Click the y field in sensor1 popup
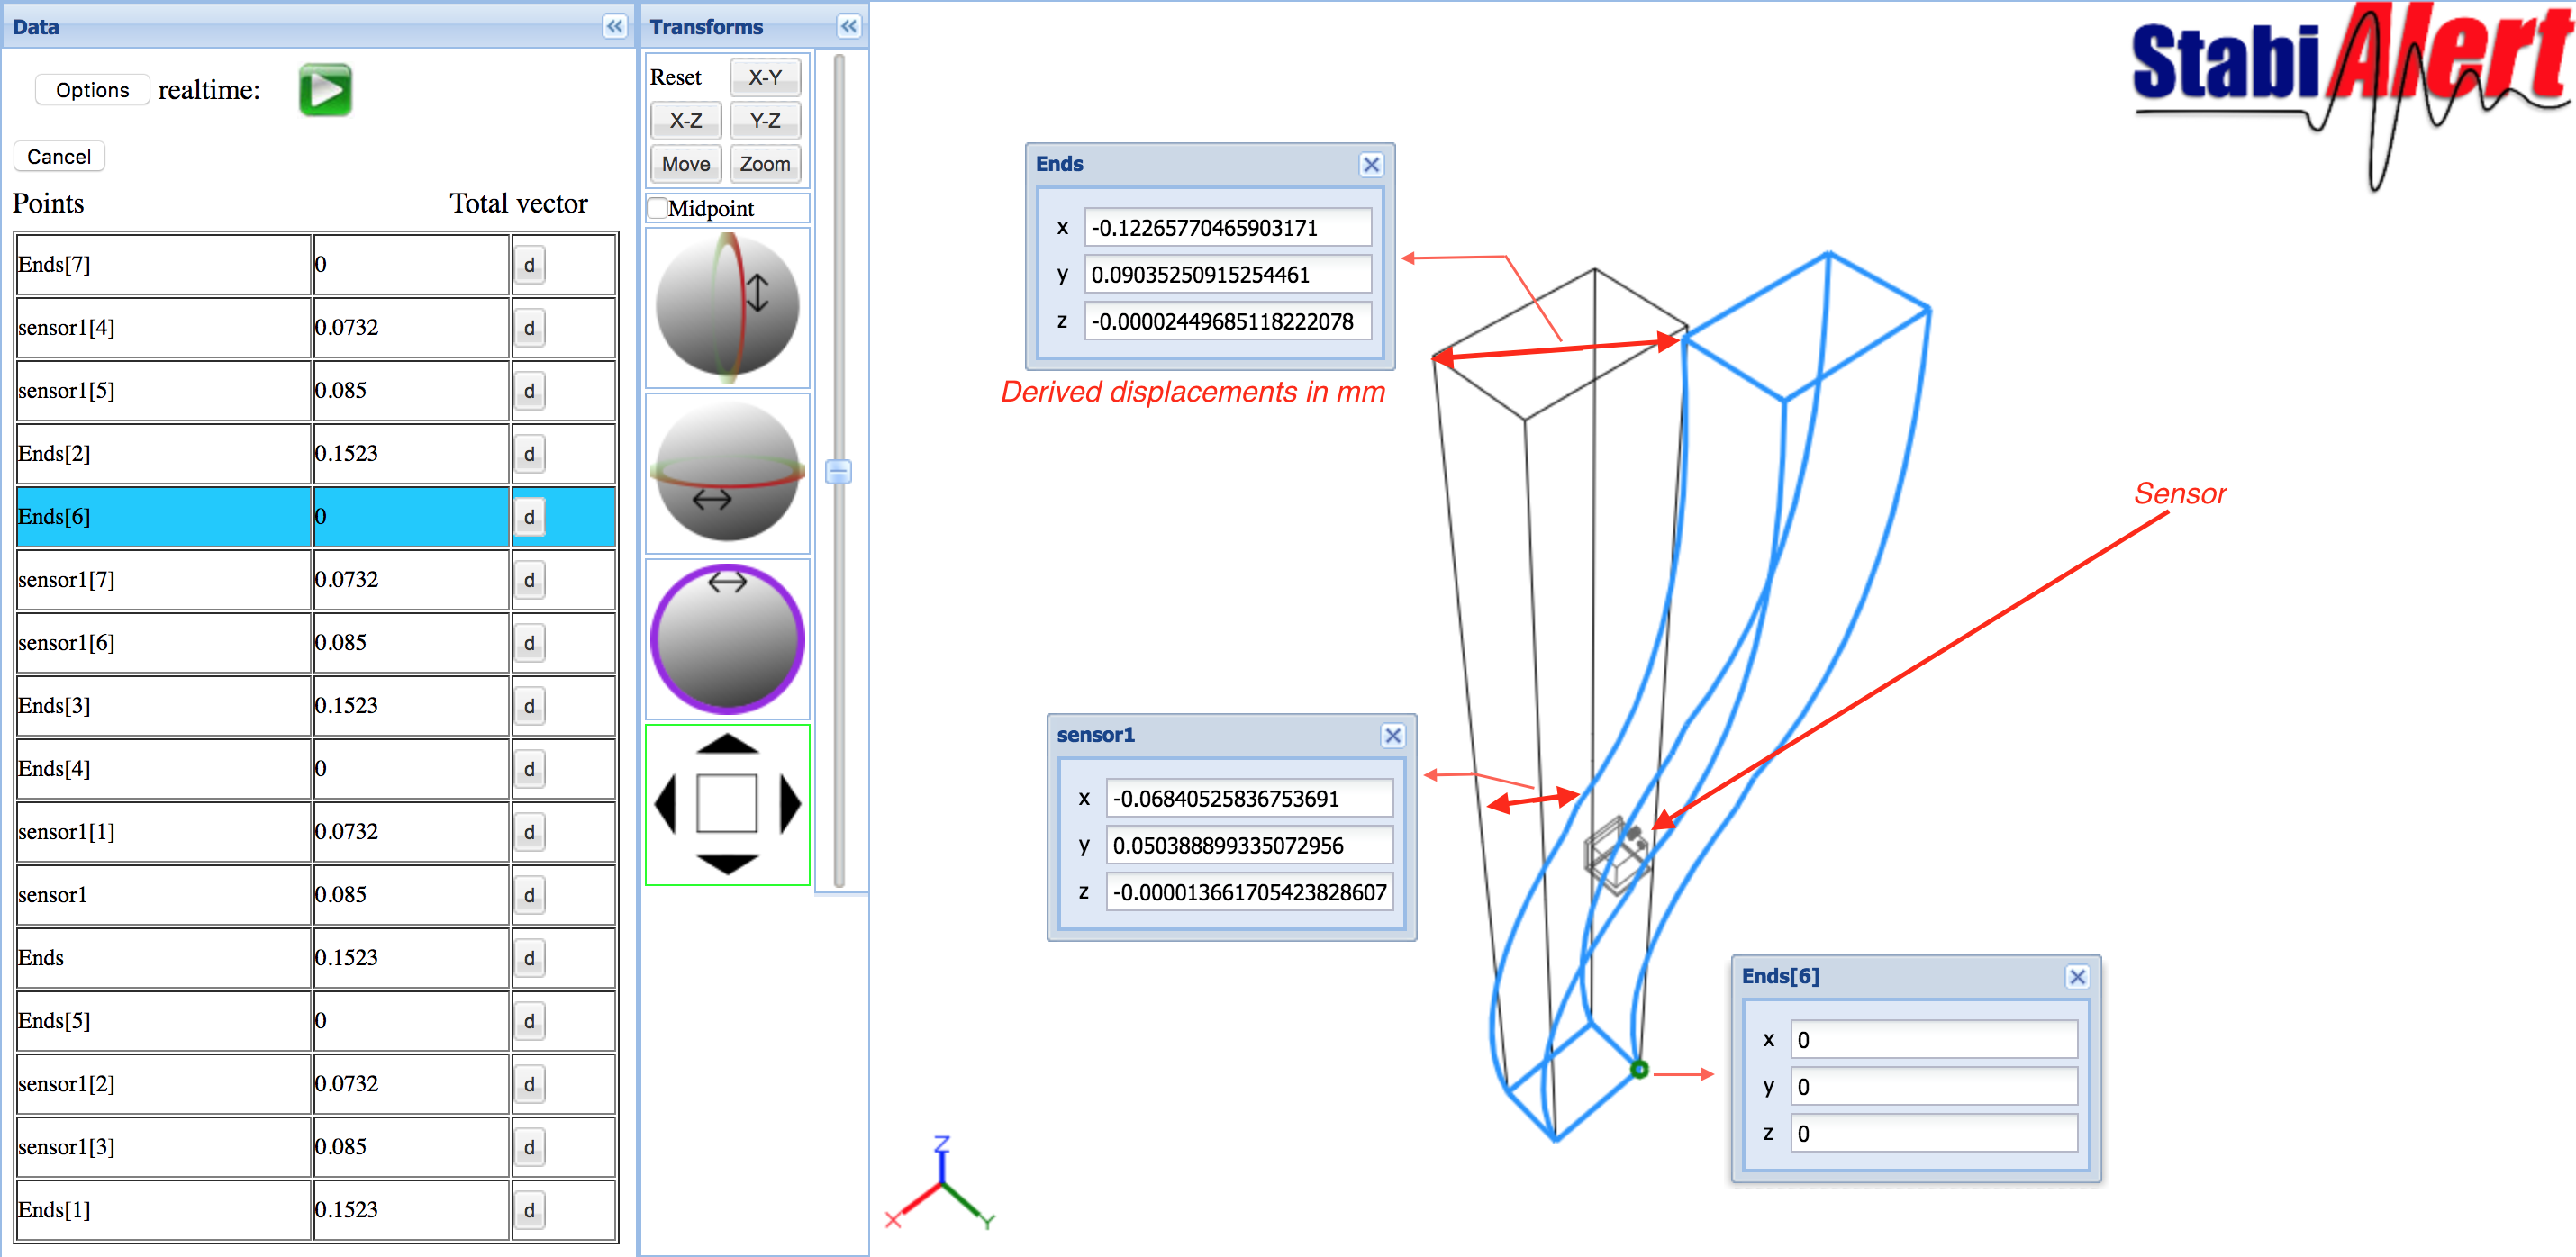The image size is (2576, 1257). tap(1249, 846)
